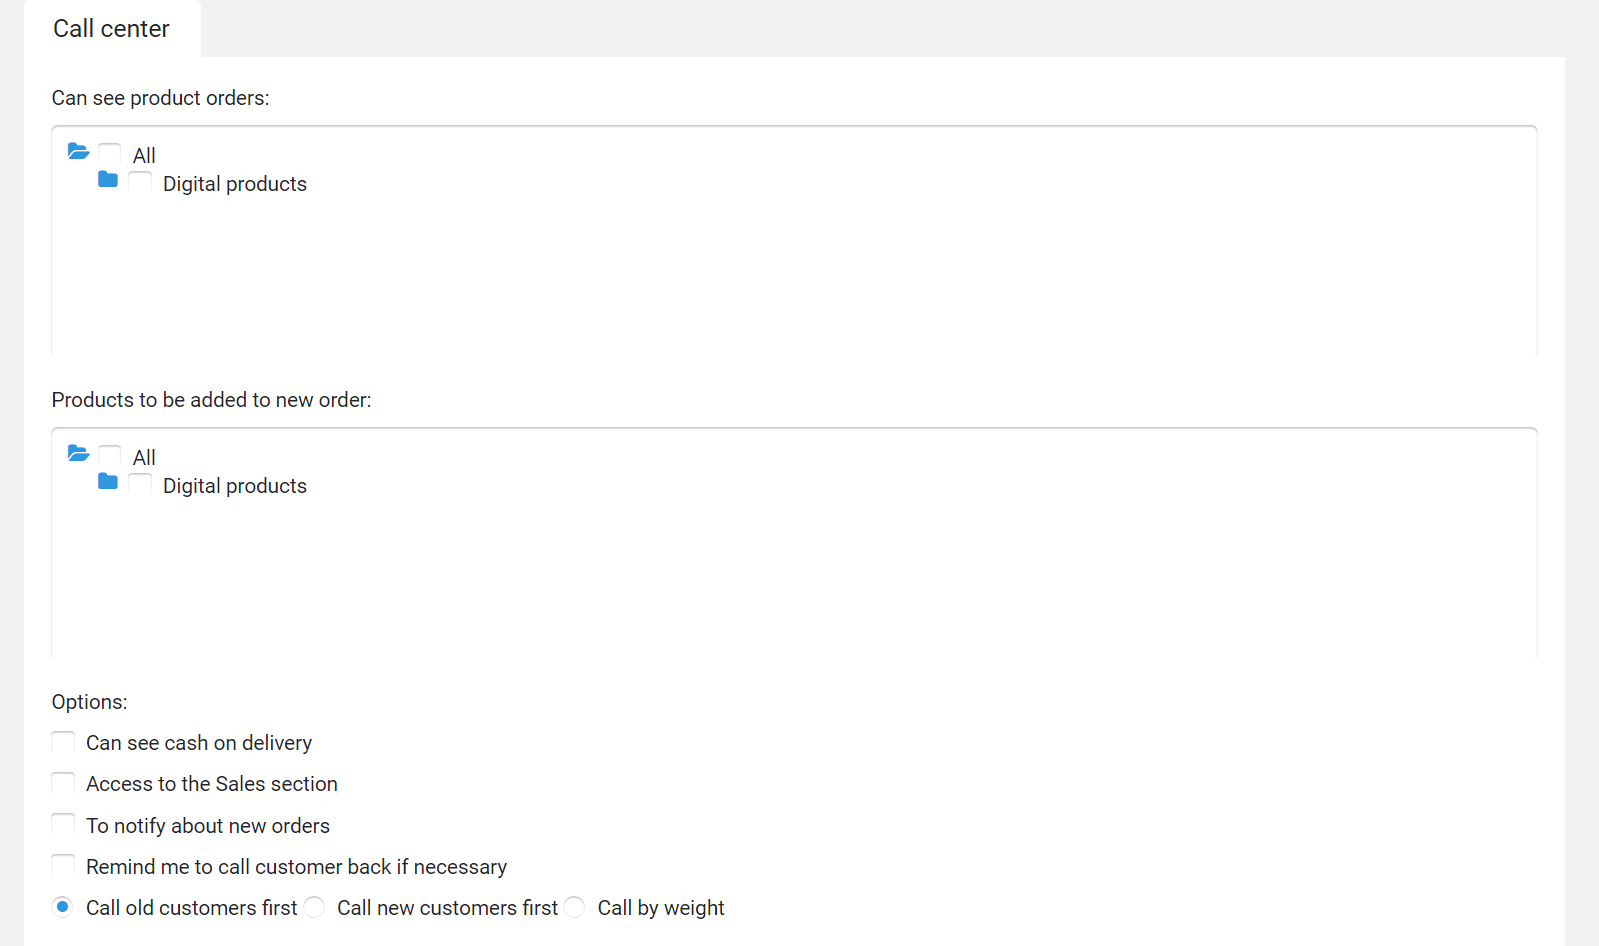Click All label in new order products tree

coord(144,458)
